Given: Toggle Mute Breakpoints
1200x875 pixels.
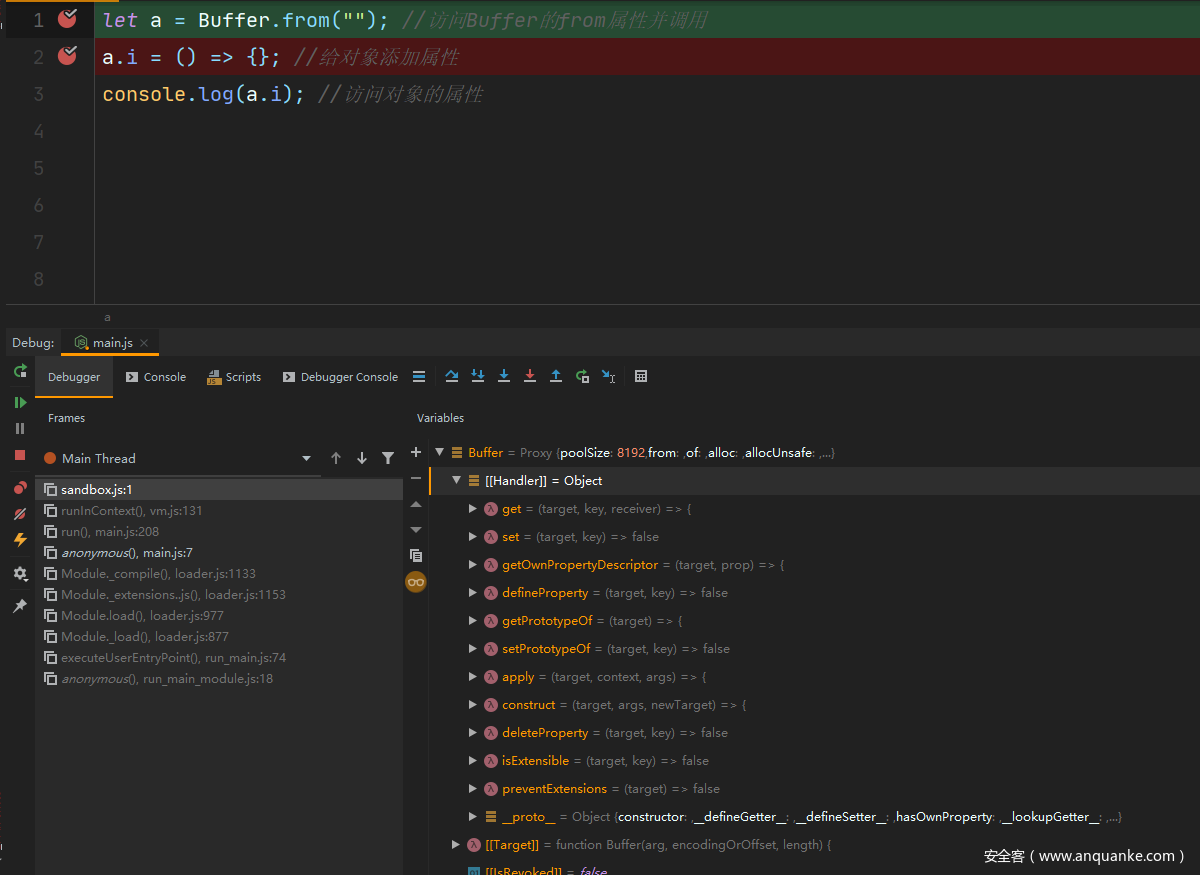Looking at the screenshot, I should pos(20,514).
